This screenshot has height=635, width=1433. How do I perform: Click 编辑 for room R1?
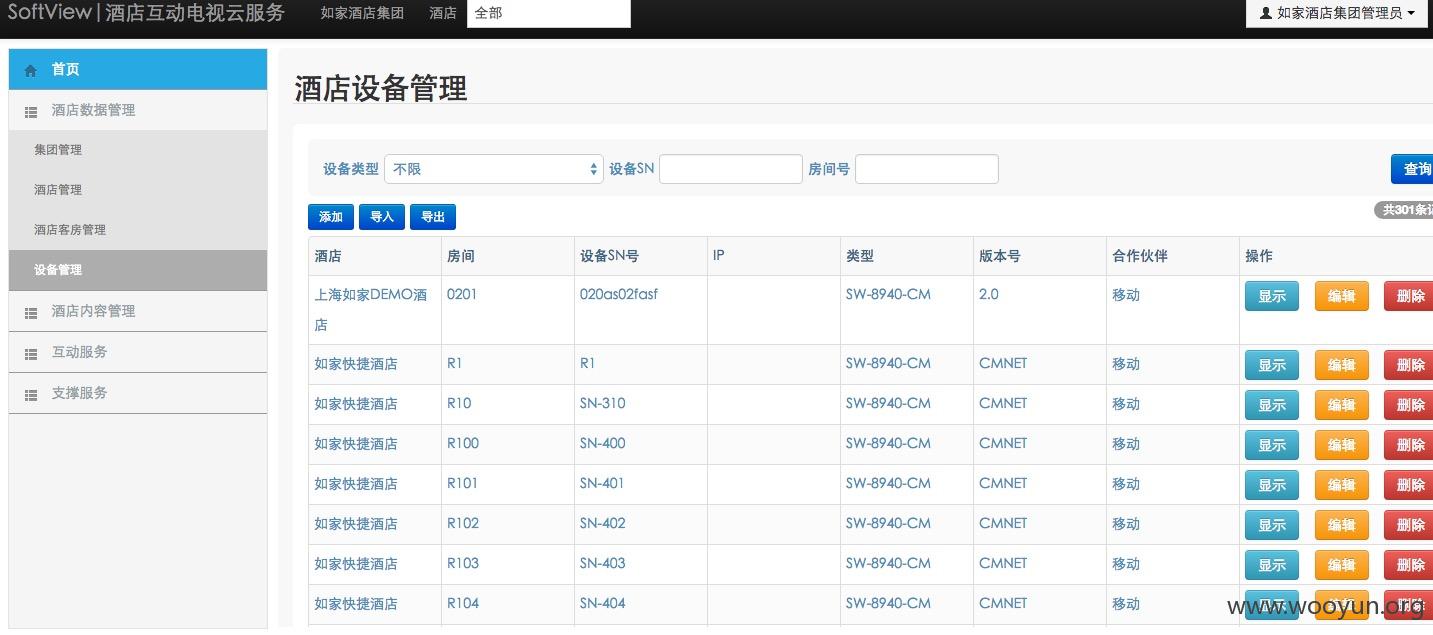(1341, 365)
